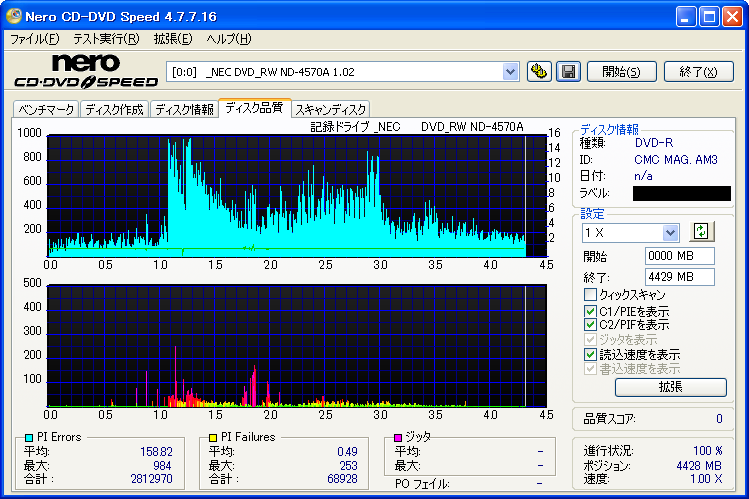Click the magenta ジッタ legend swatch
This screenshot has height=499, width=749.
[397, 437]
